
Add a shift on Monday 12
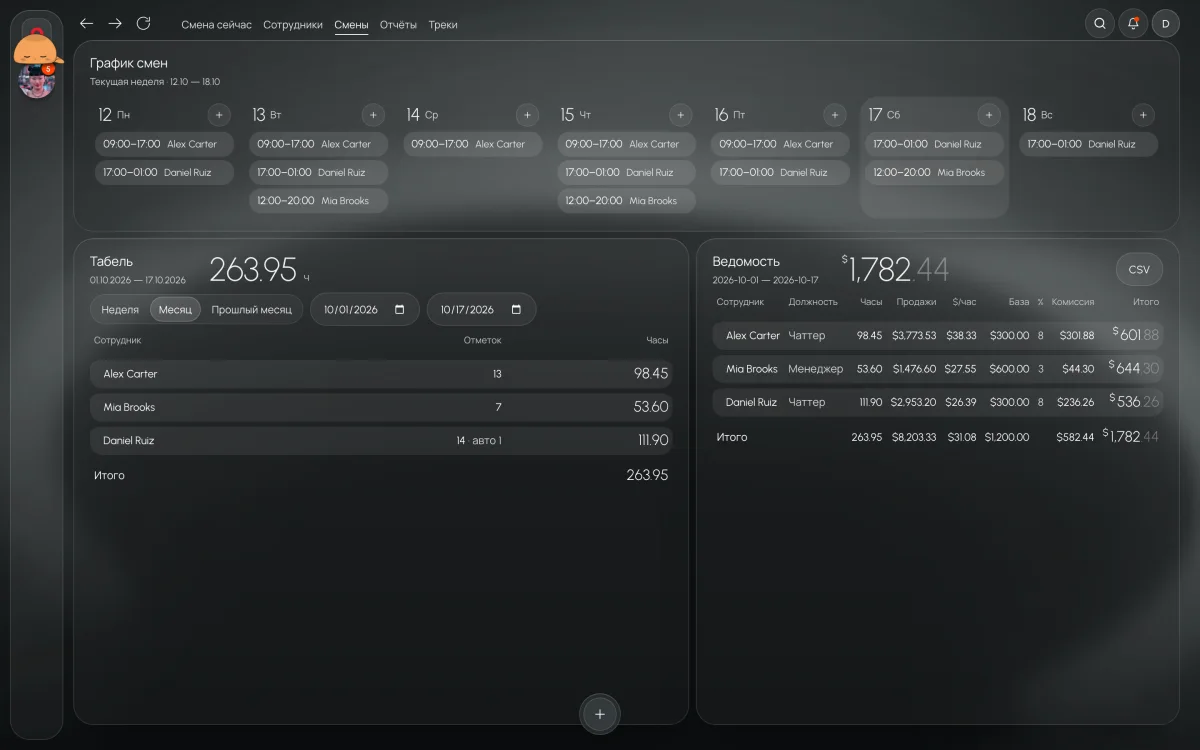[x=219, y=115]
